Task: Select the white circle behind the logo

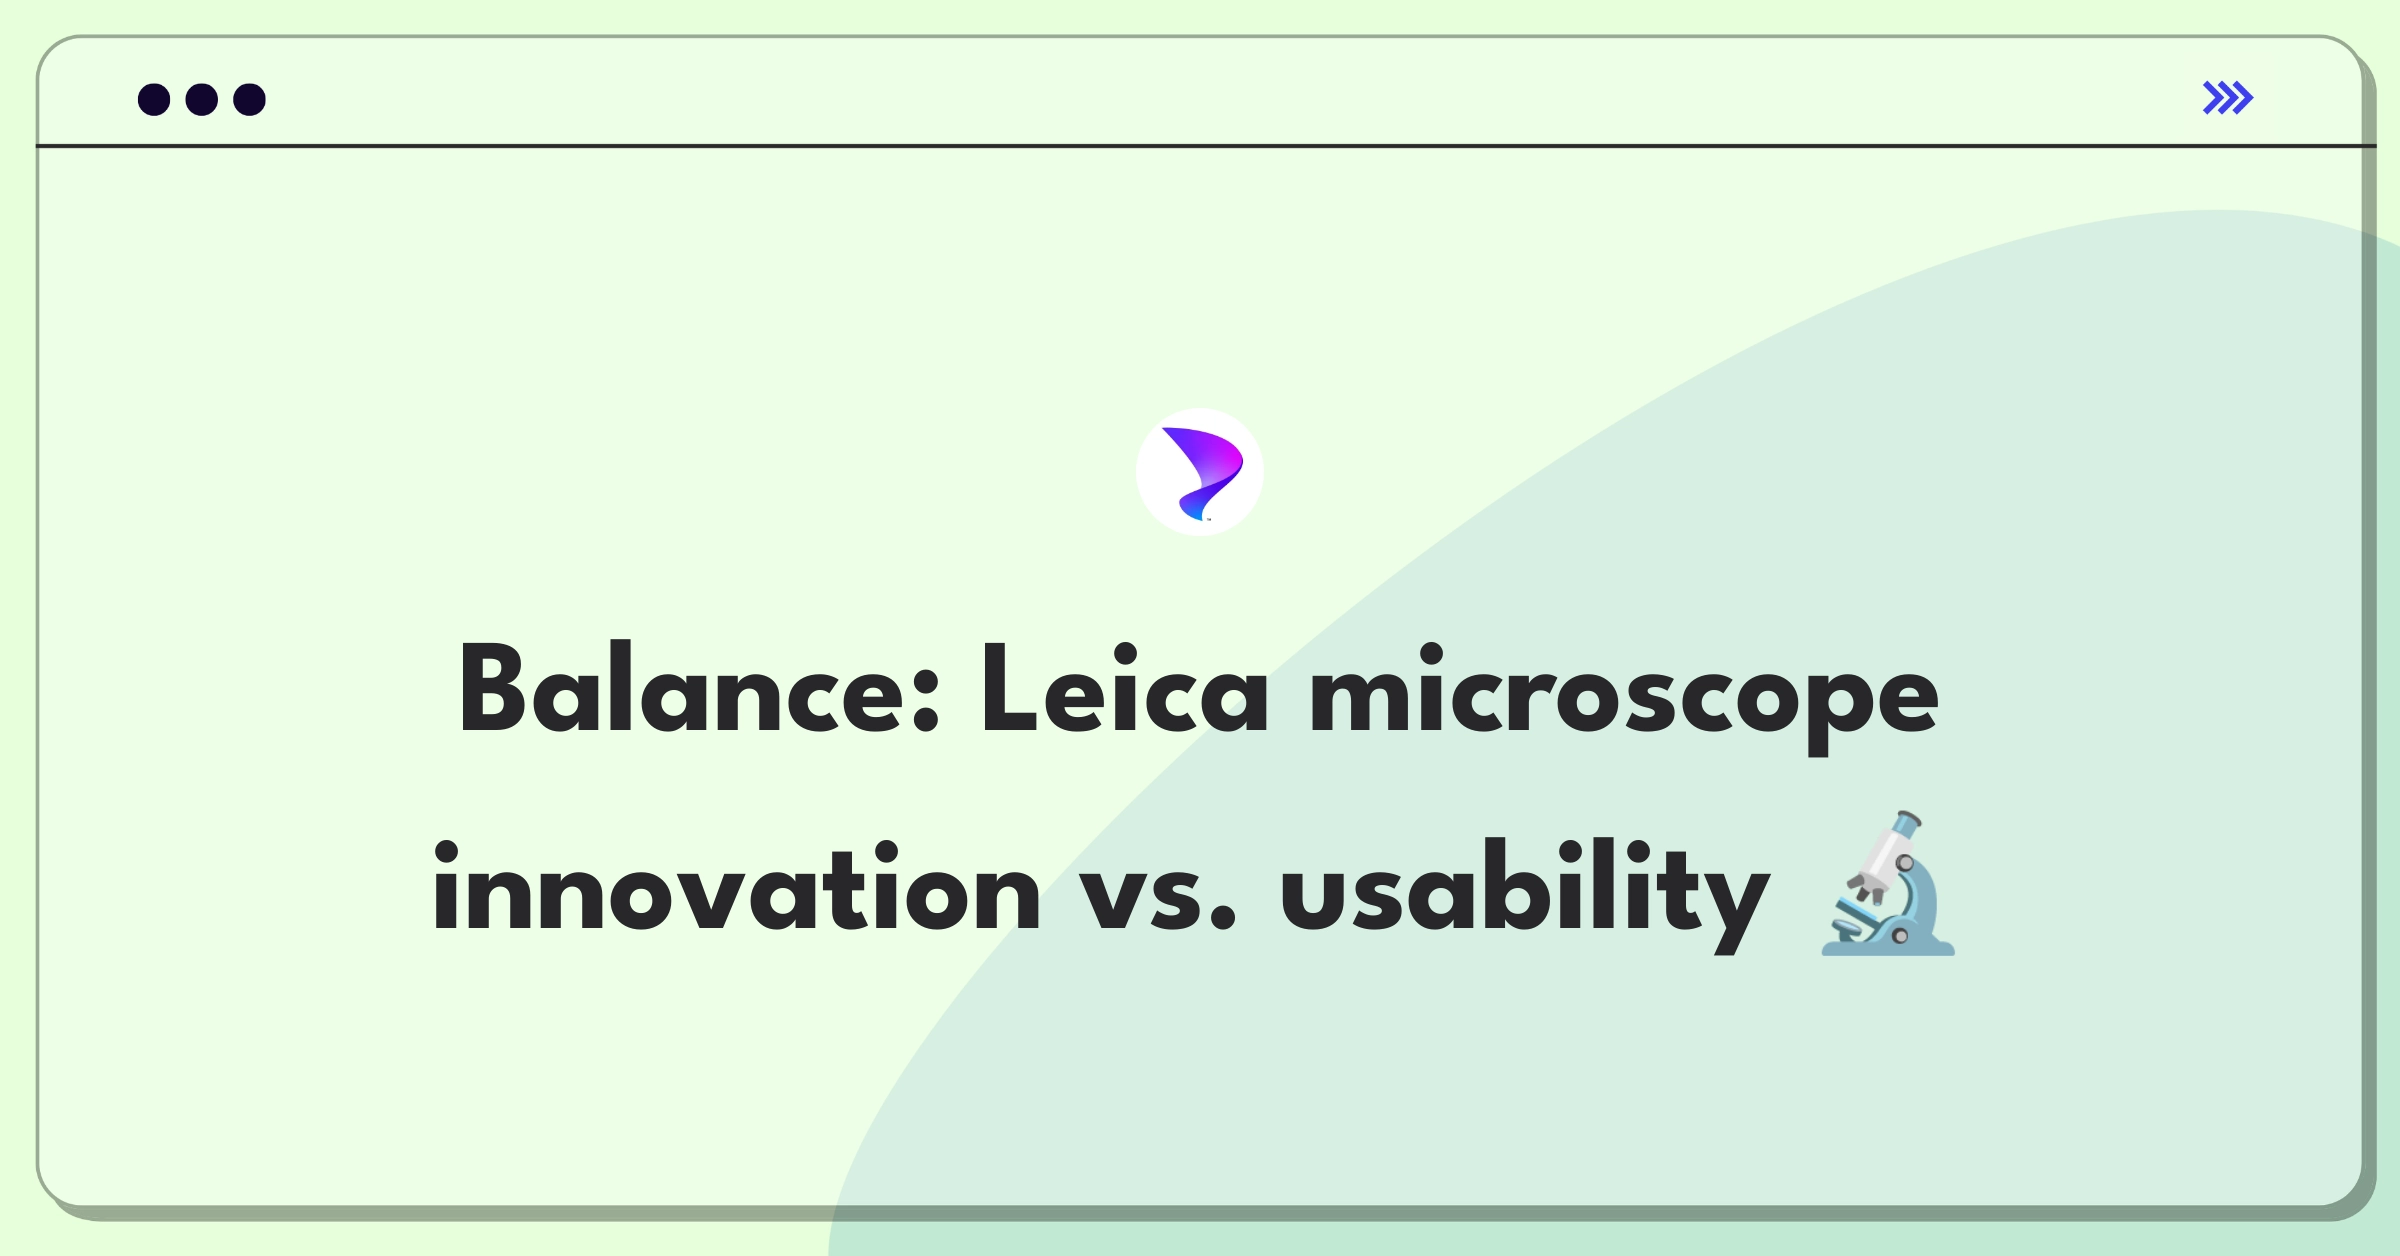Action: click(x=1200, y=472)
